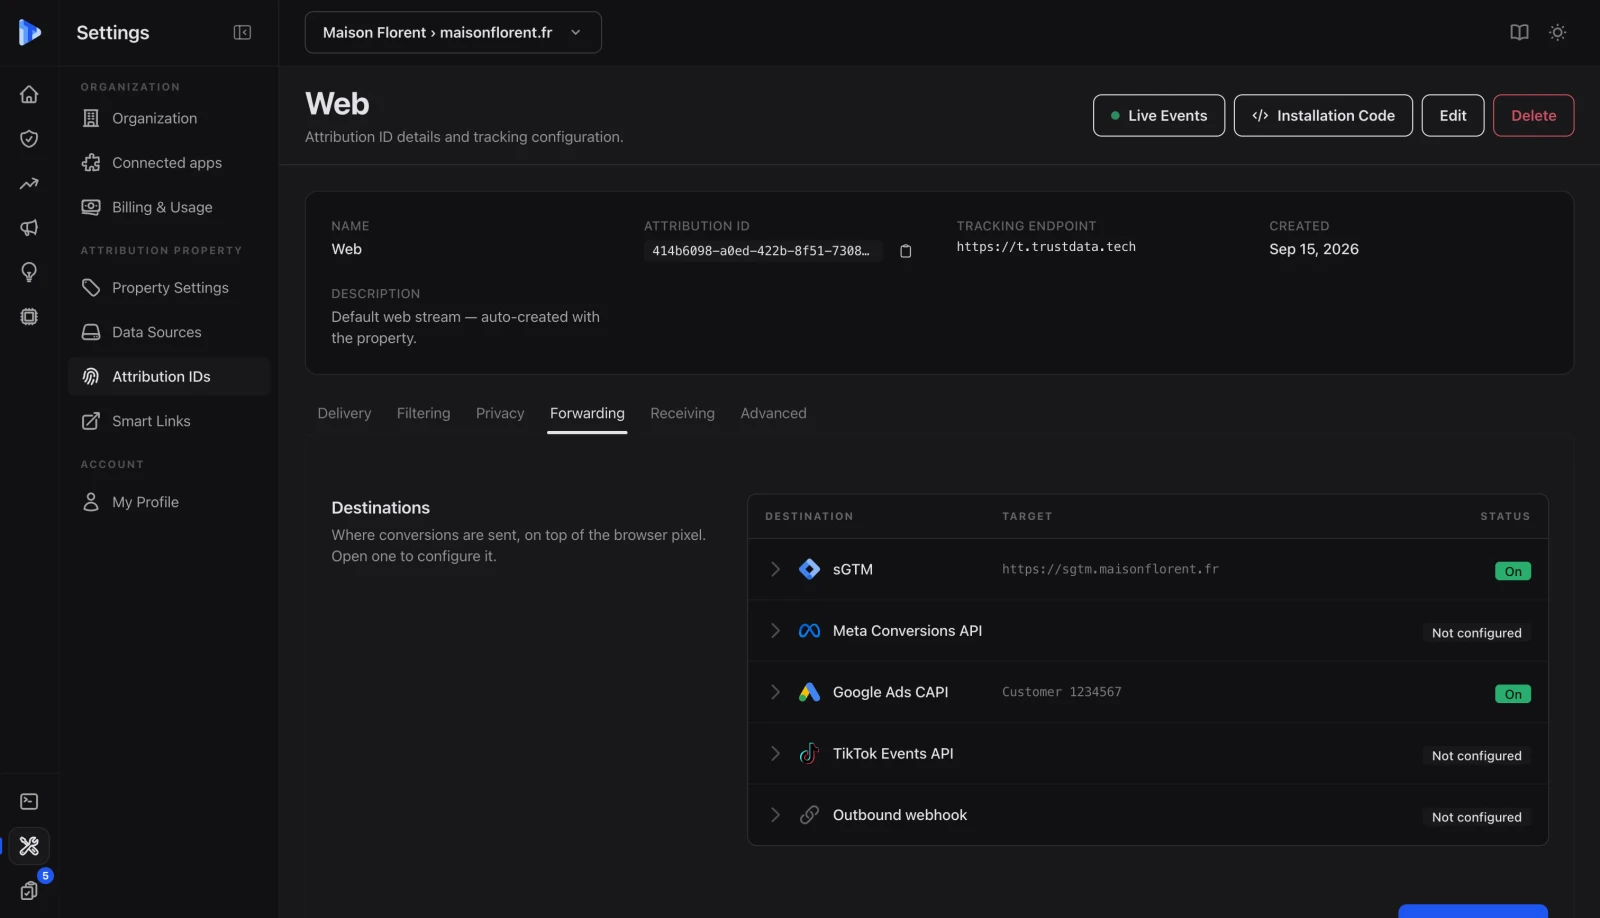Image resolution: width=1600 pixels, height=918 pixels.
Task: Click the app logo at top left
Action: click(29, 33)
